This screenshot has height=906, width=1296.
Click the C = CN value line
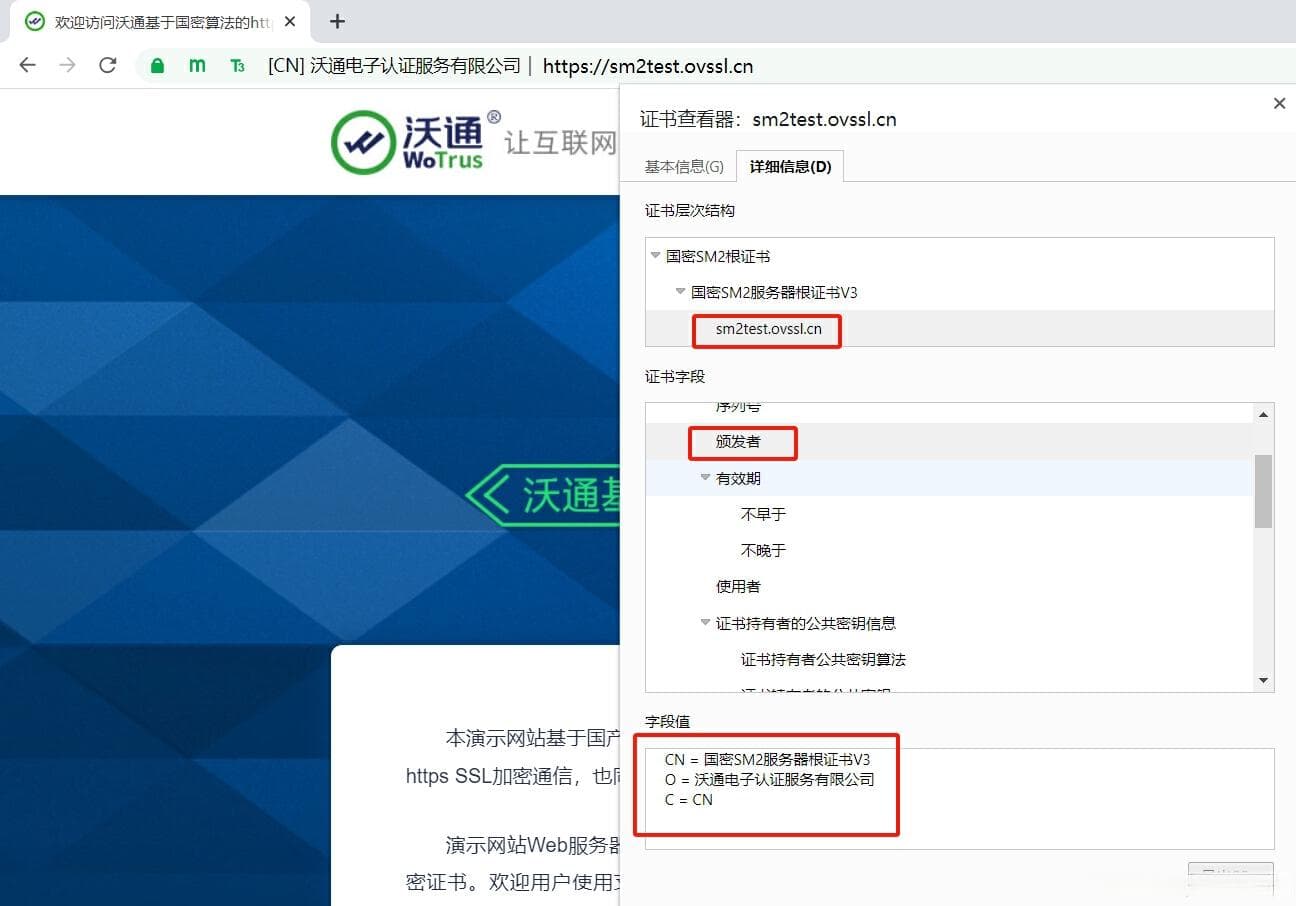coord(688,800)
